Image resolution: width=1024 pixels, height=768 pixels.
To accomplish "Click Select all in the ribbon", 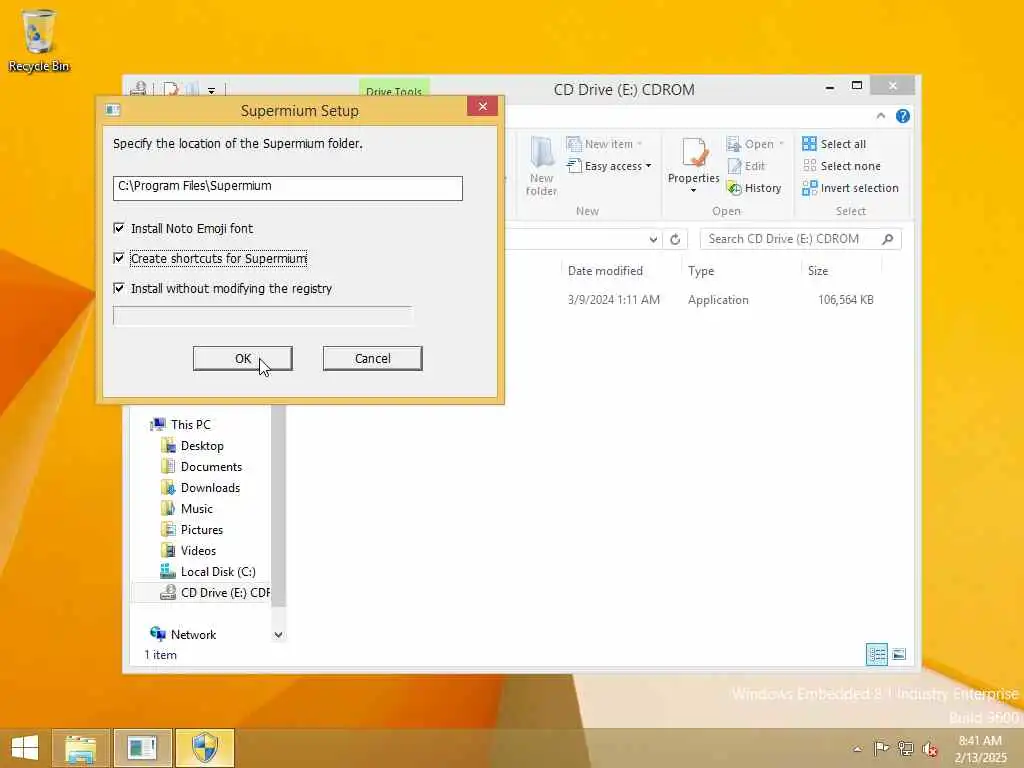I will pos(834,144).
